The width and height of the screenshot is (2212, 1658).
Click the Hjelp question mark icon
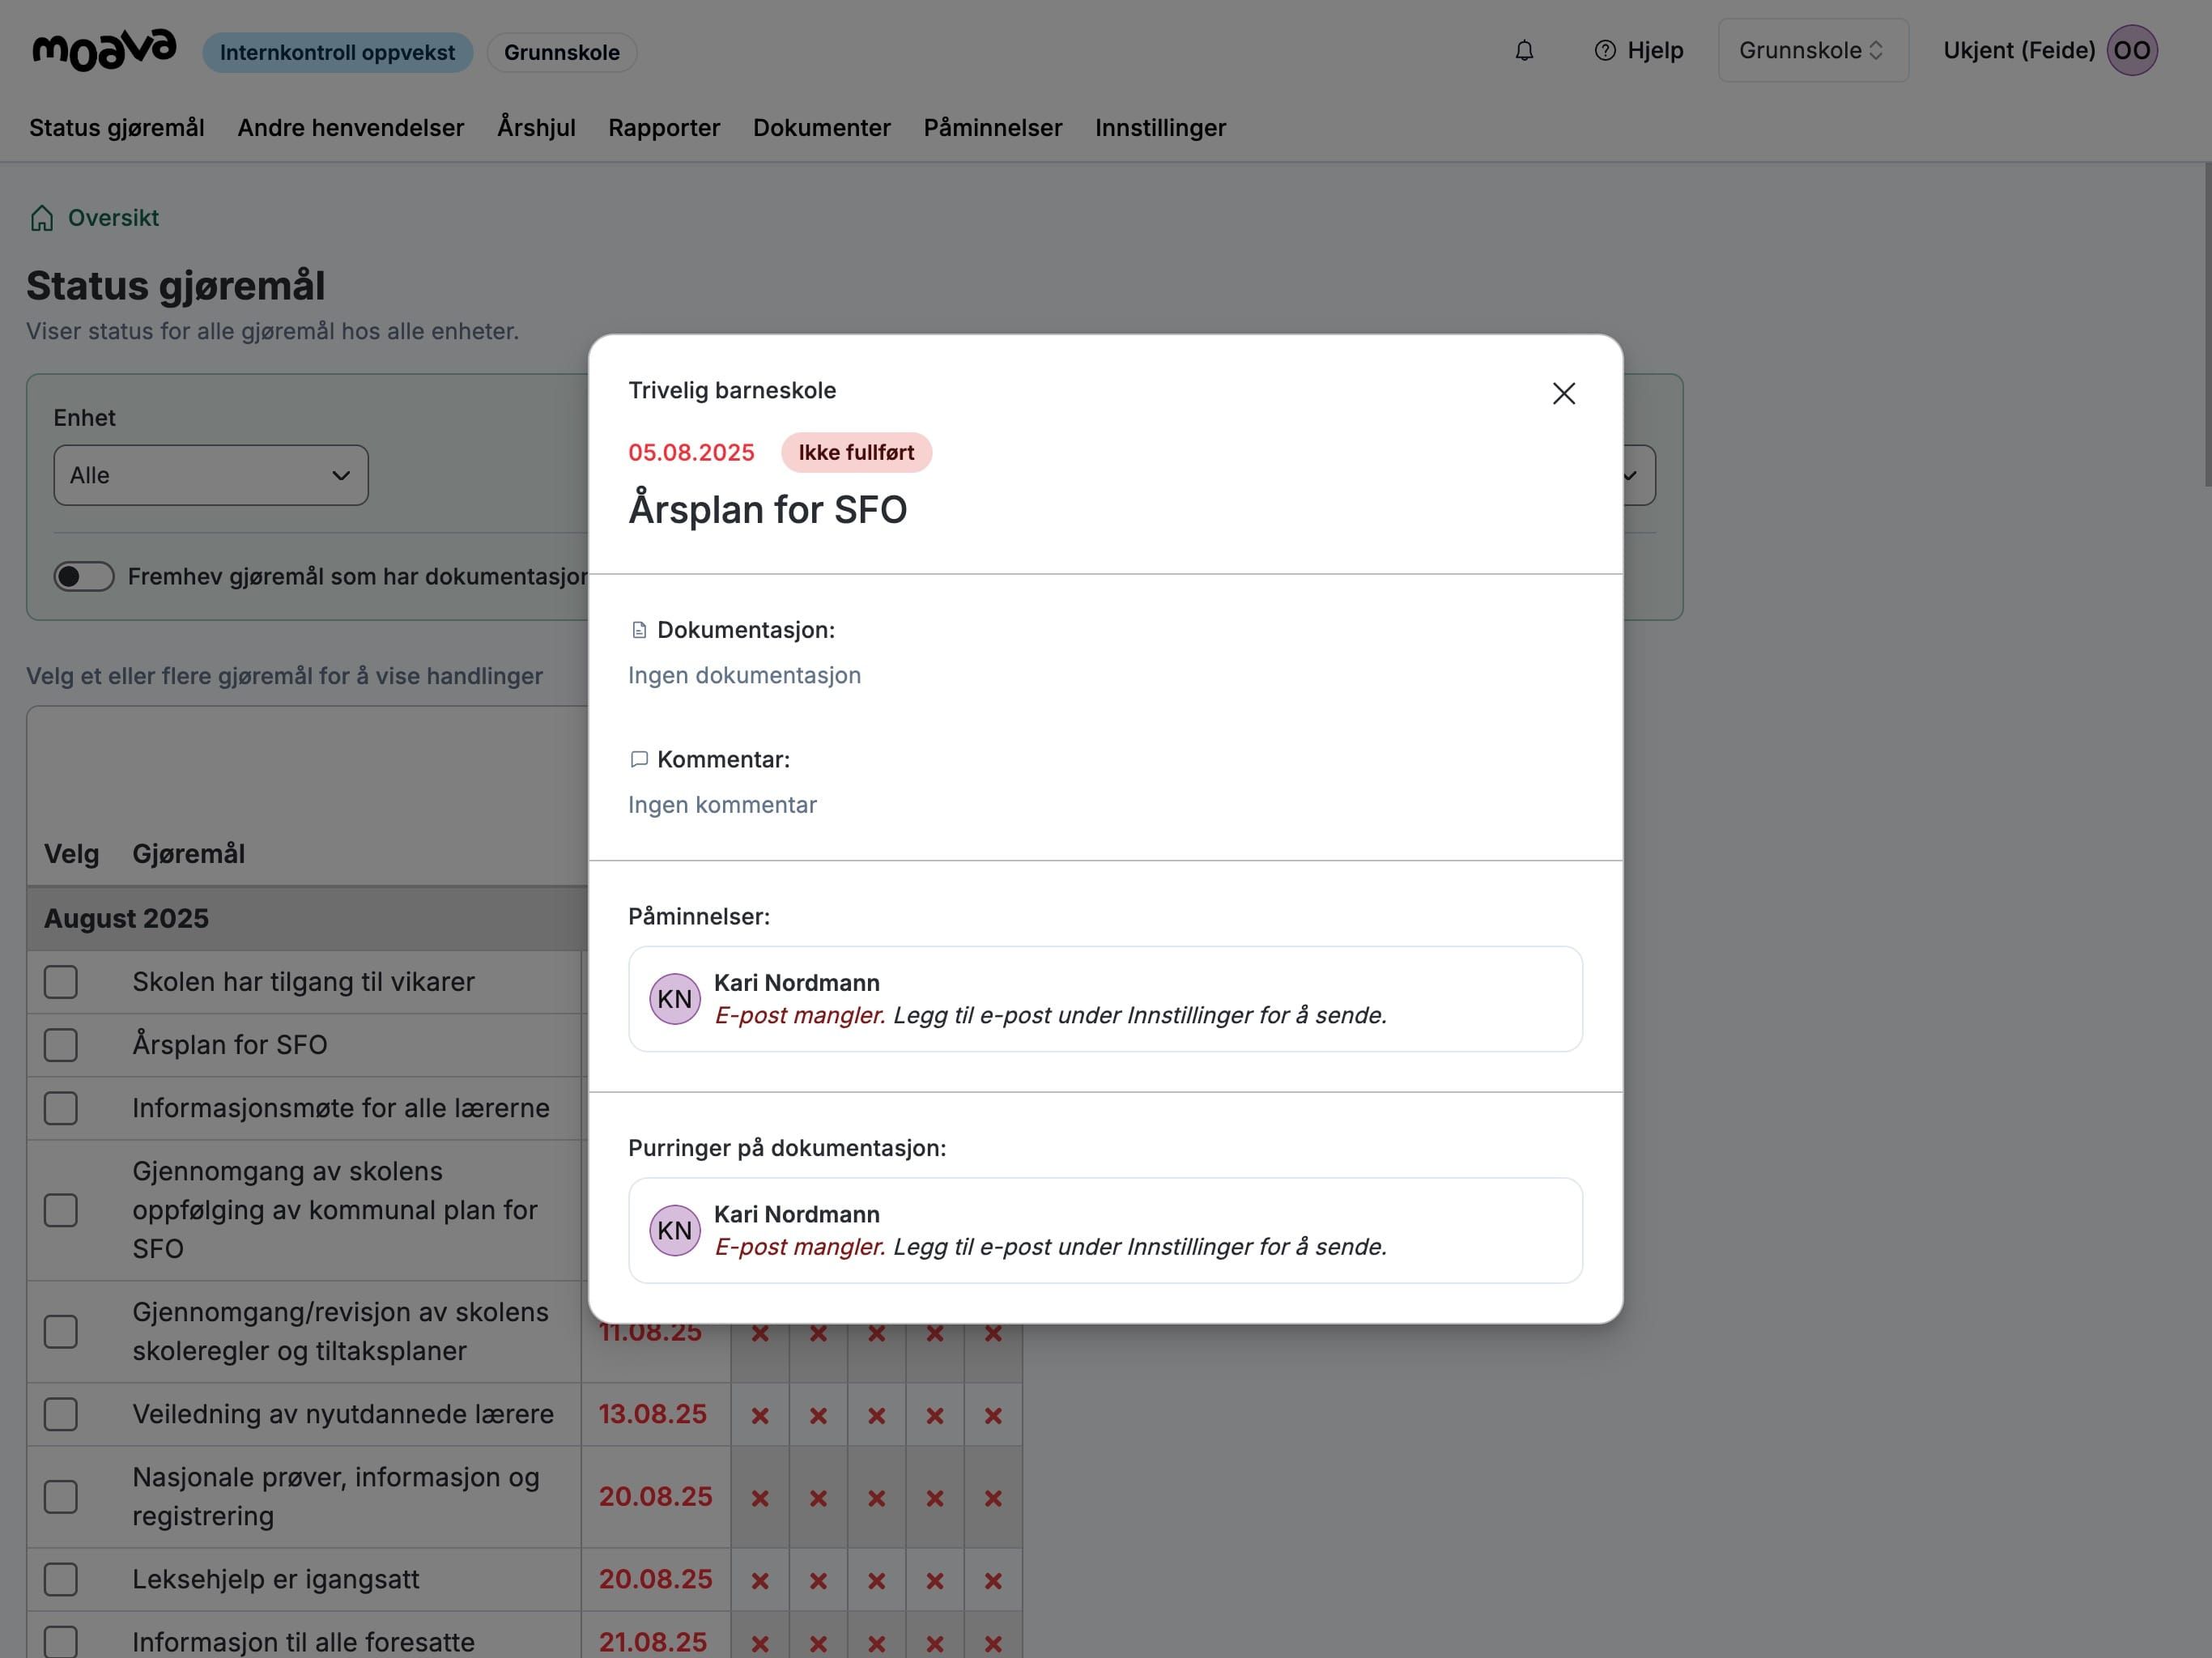click(x=1604, y=51)
